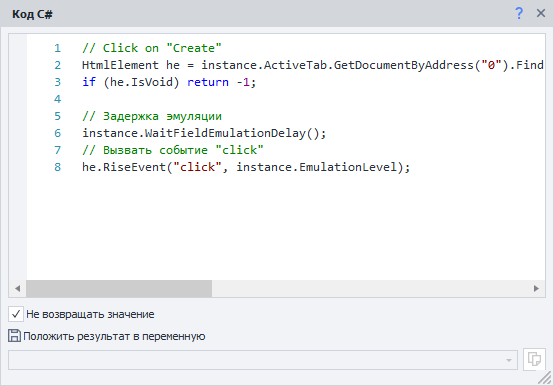The width and height of the screenshot is (554, 386).
Task: Click the Не возвращать значение label text
Action: coord(90,314)
